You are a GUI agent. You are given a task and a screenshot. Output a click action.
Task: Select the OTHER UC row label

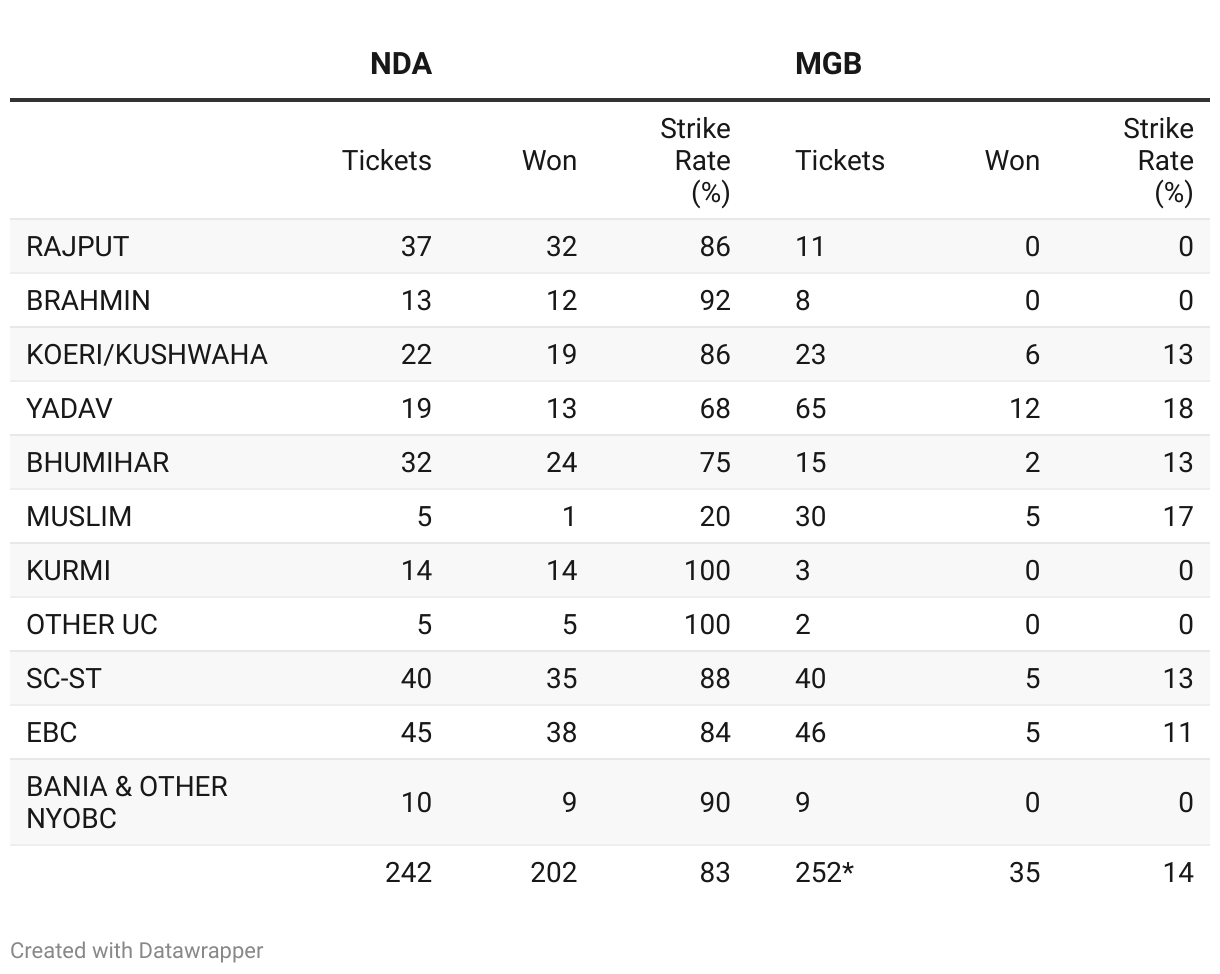click(x=92, y=625)
